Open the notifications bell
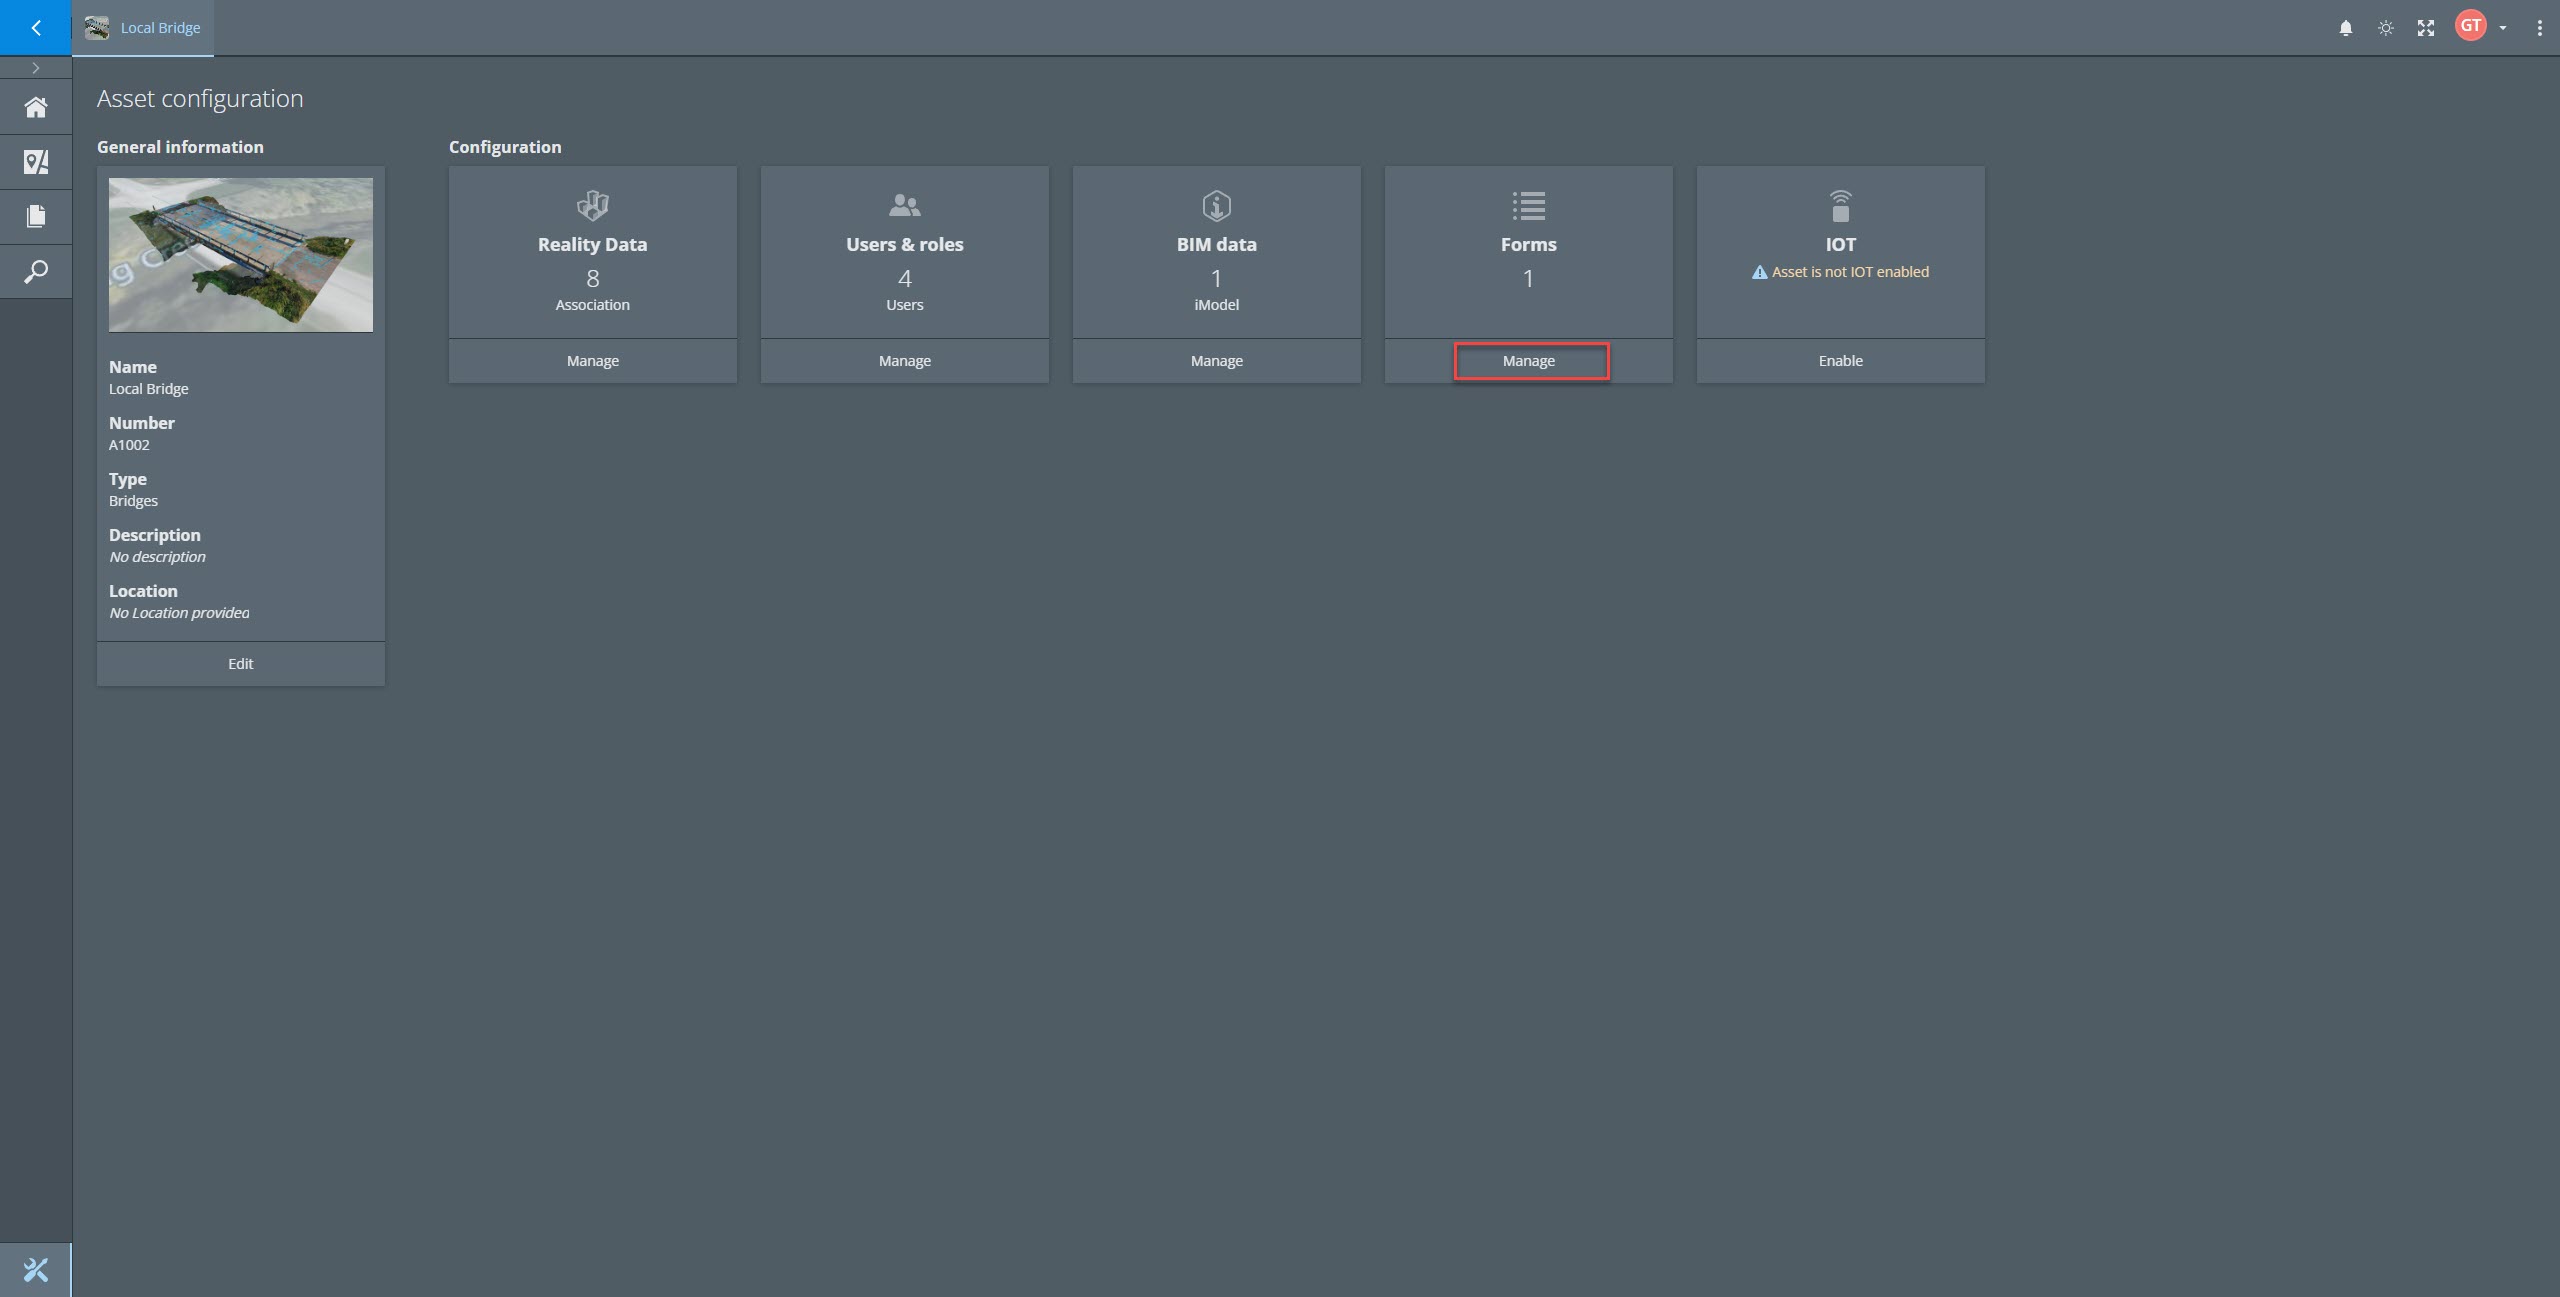2560x1297 pixels. click(2345, 28)
